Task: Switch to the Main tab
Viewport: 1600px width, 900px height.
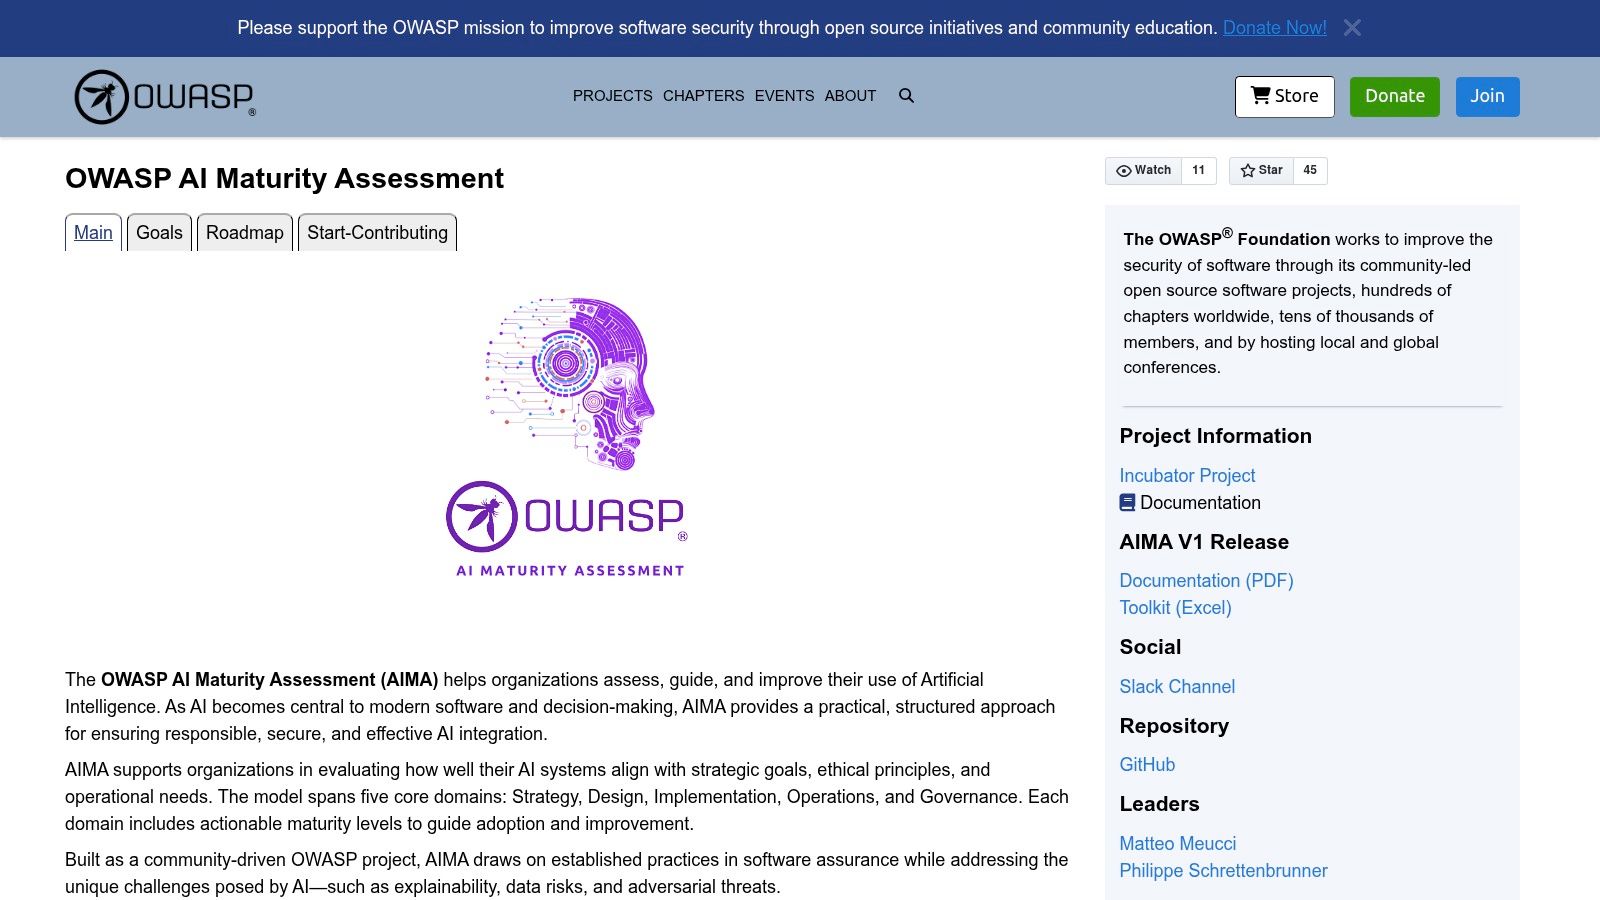Action: click(93, 233)
